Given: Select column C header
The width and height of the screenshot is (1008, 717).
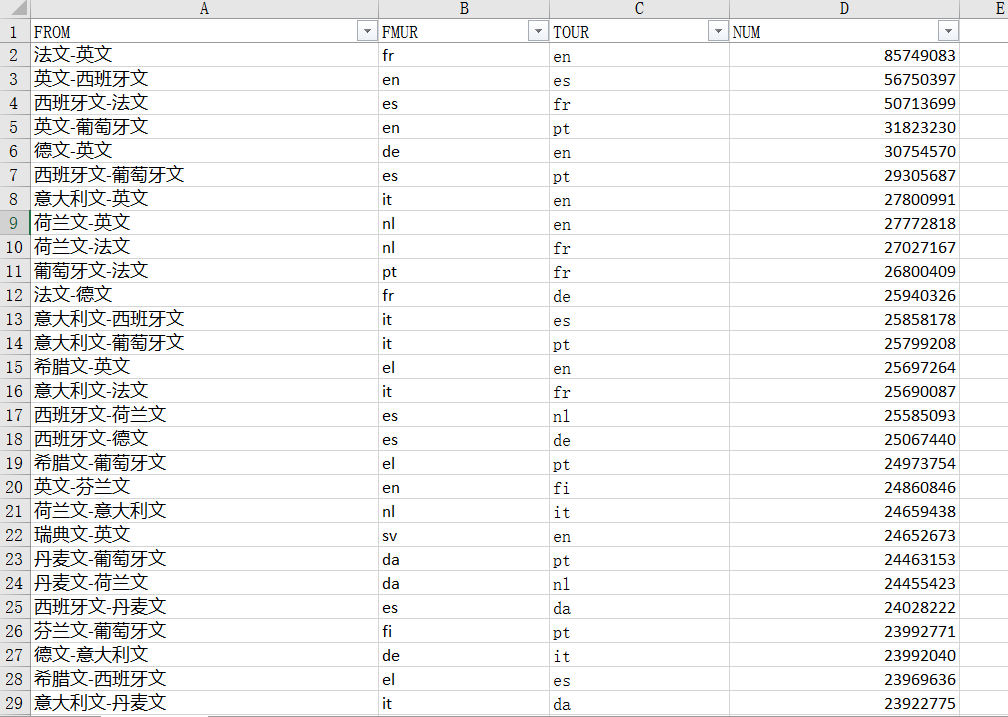Looking at the screenshot, I should pos(639,9).
